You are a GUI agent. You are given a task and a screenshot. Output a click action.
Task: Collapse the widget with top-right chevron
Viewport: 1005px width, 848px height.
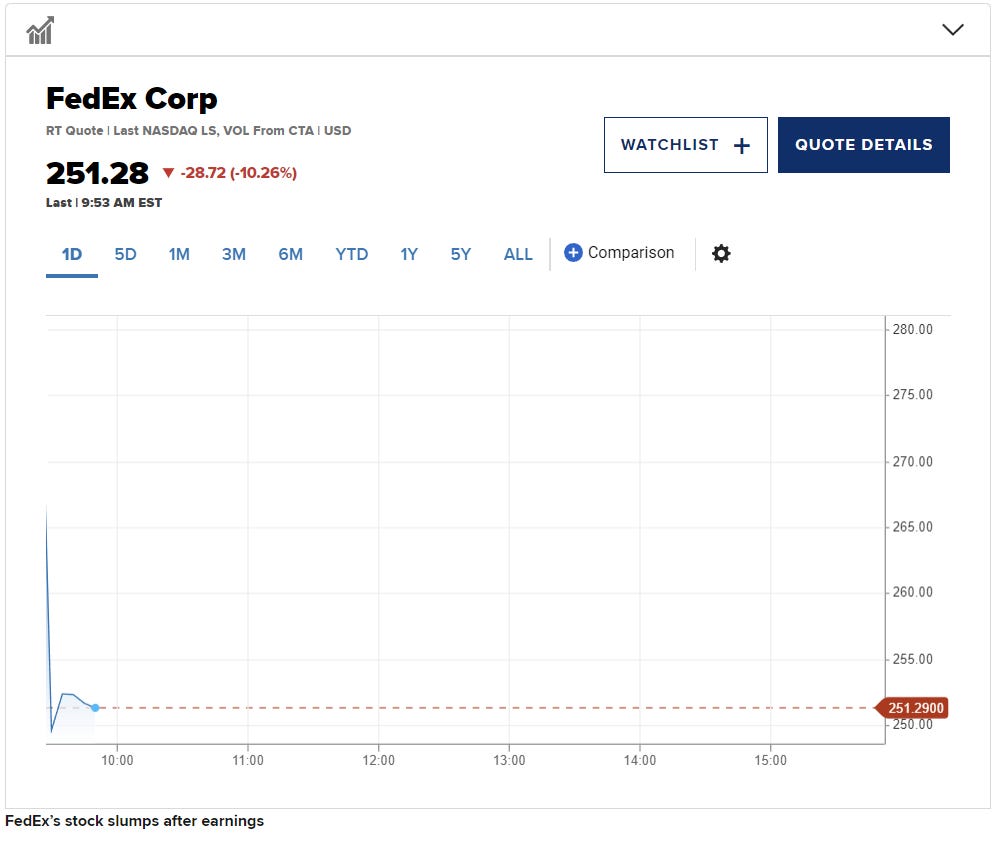(x=952, y=30)
